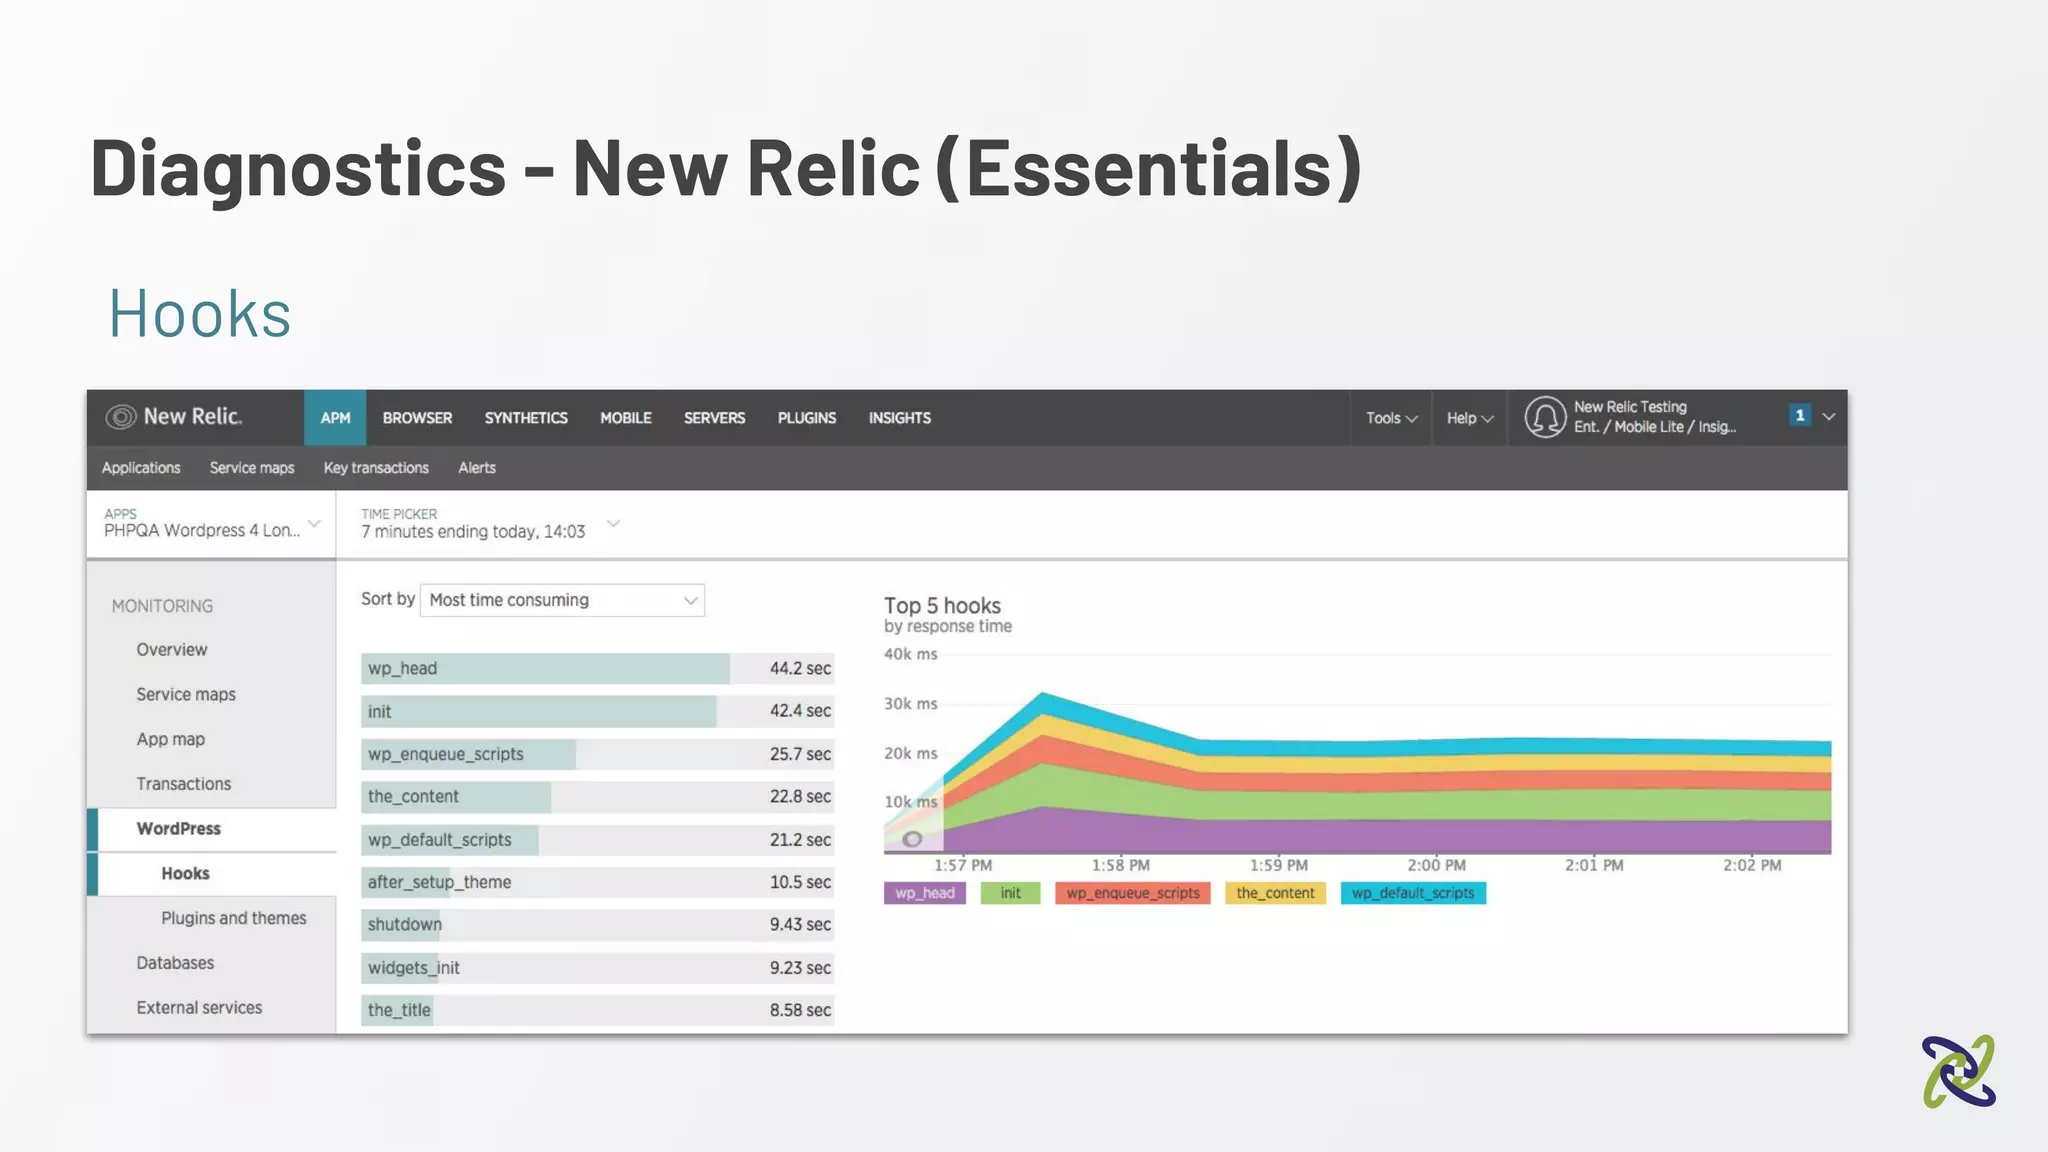Switch to the Plugins tab
2048x1152 pixels.
pyautogui.click(x=807, y=418)
